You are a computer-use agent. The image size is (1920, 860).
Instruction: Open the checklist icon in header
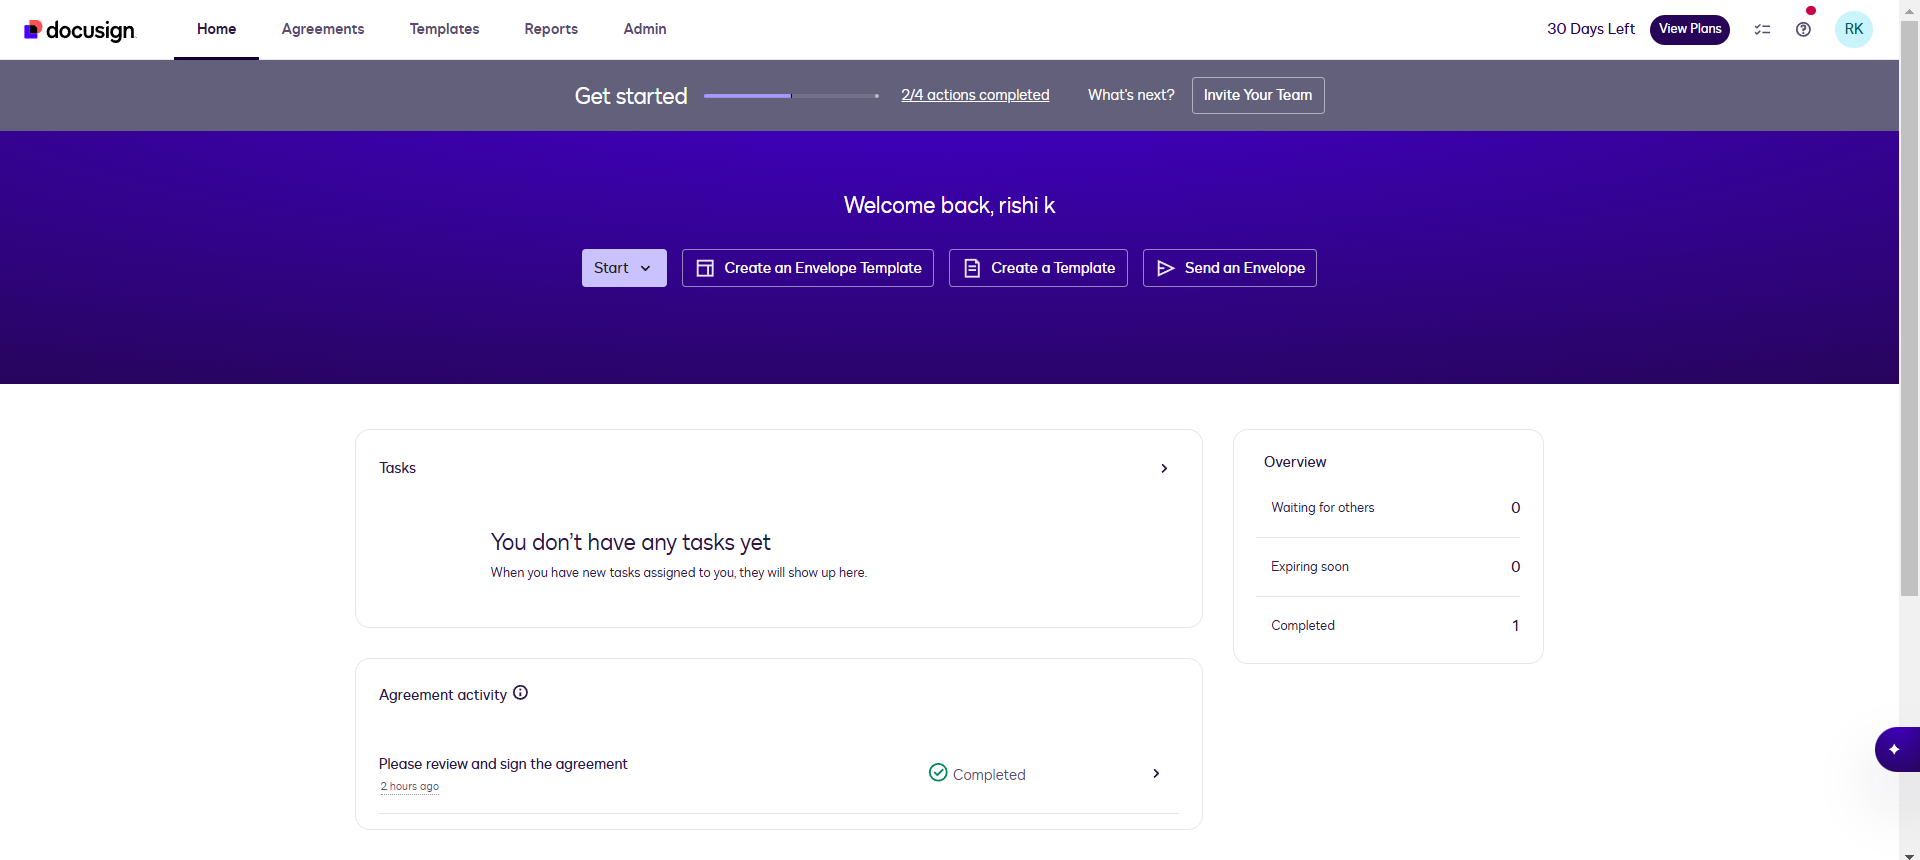(1762, 30)
